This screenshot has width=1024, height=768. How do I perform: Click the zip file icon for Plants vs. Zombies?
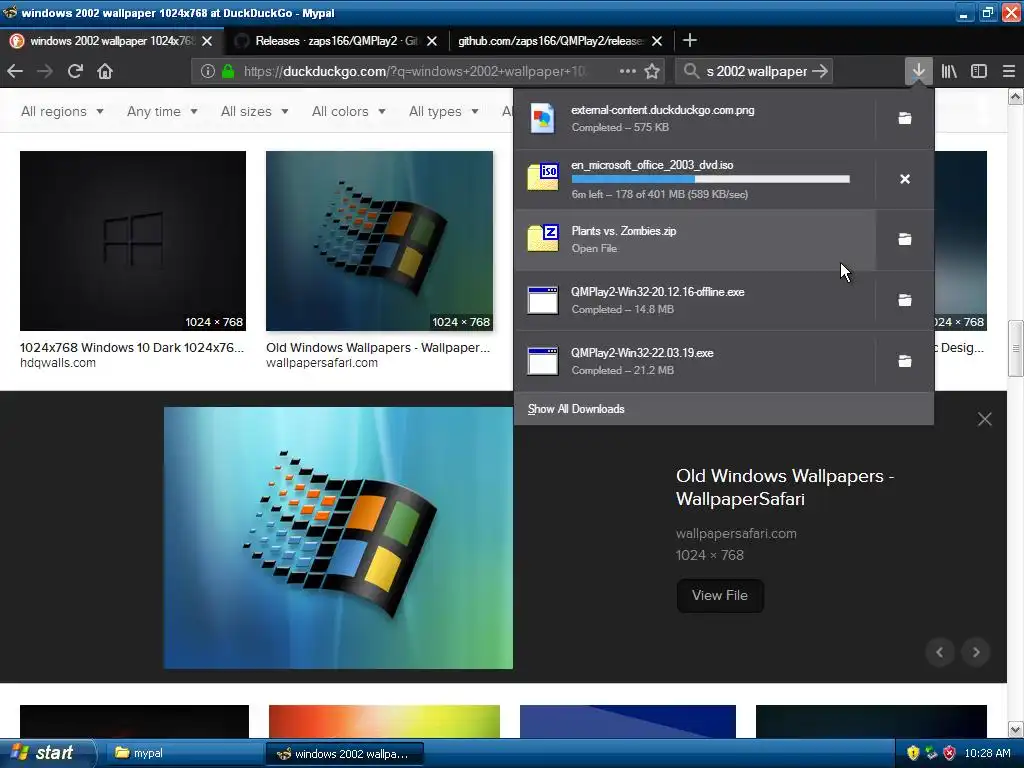tap(543, 238)
